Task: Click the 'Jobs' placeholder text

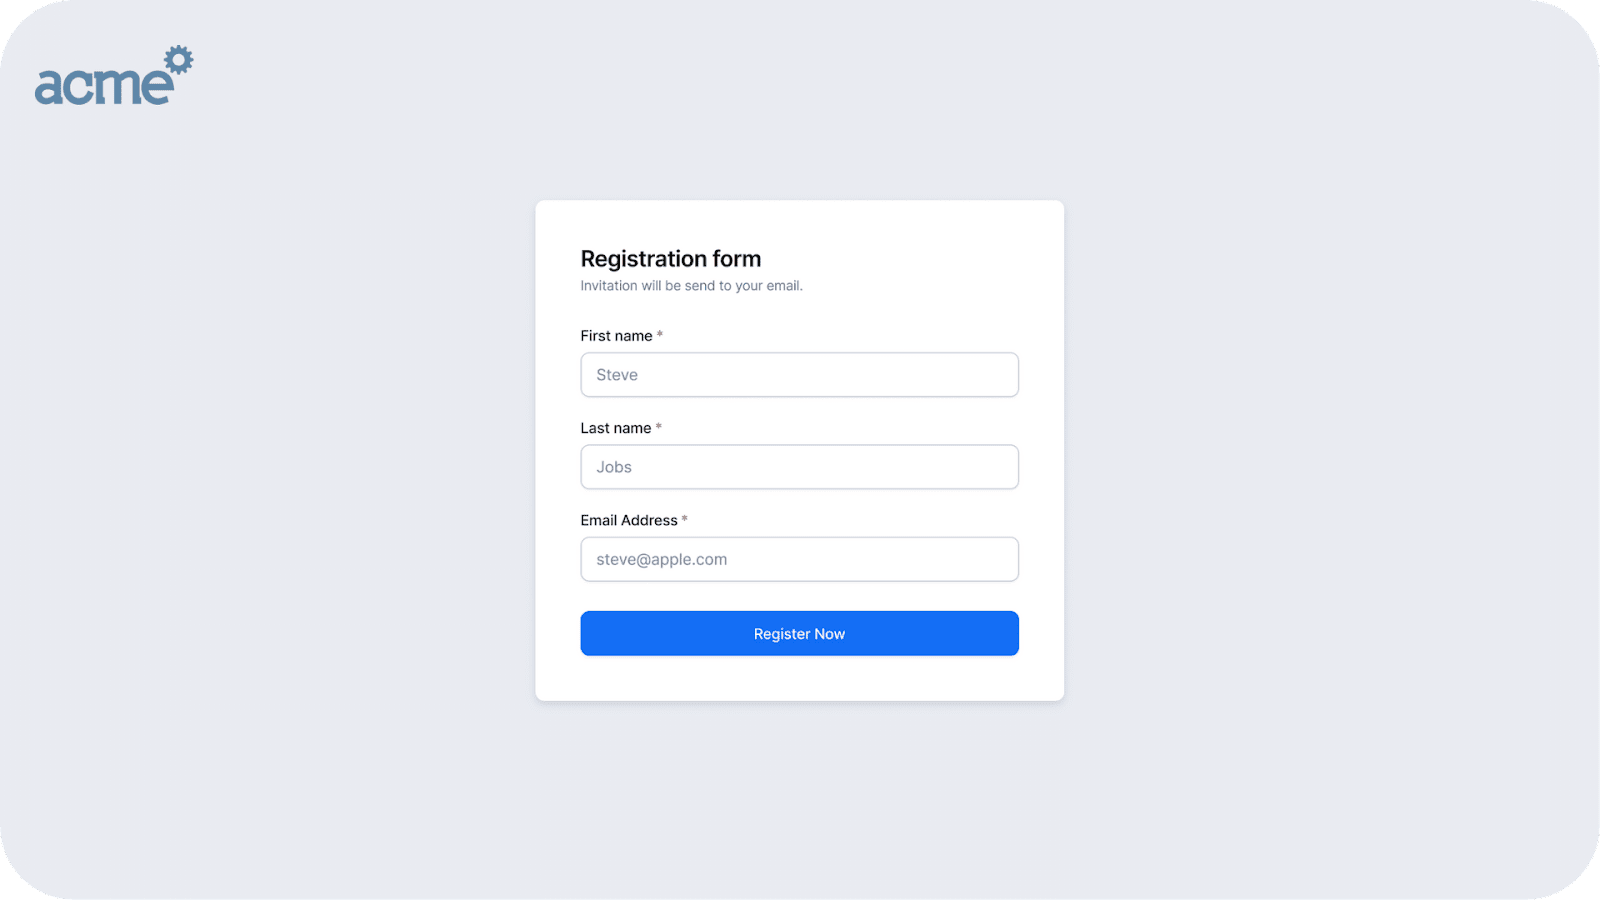Action: (614, 467)
